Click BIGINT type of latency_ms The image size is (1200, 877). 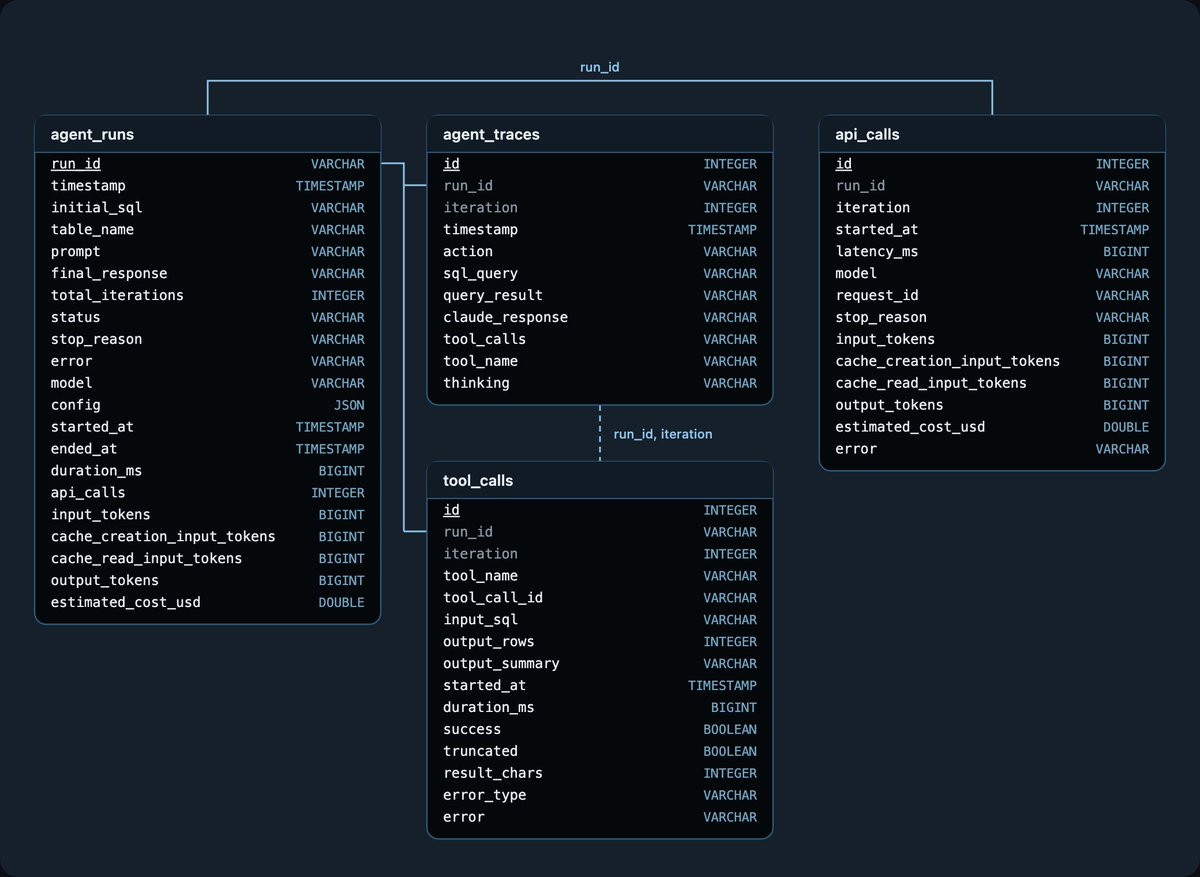point(1126,252)
